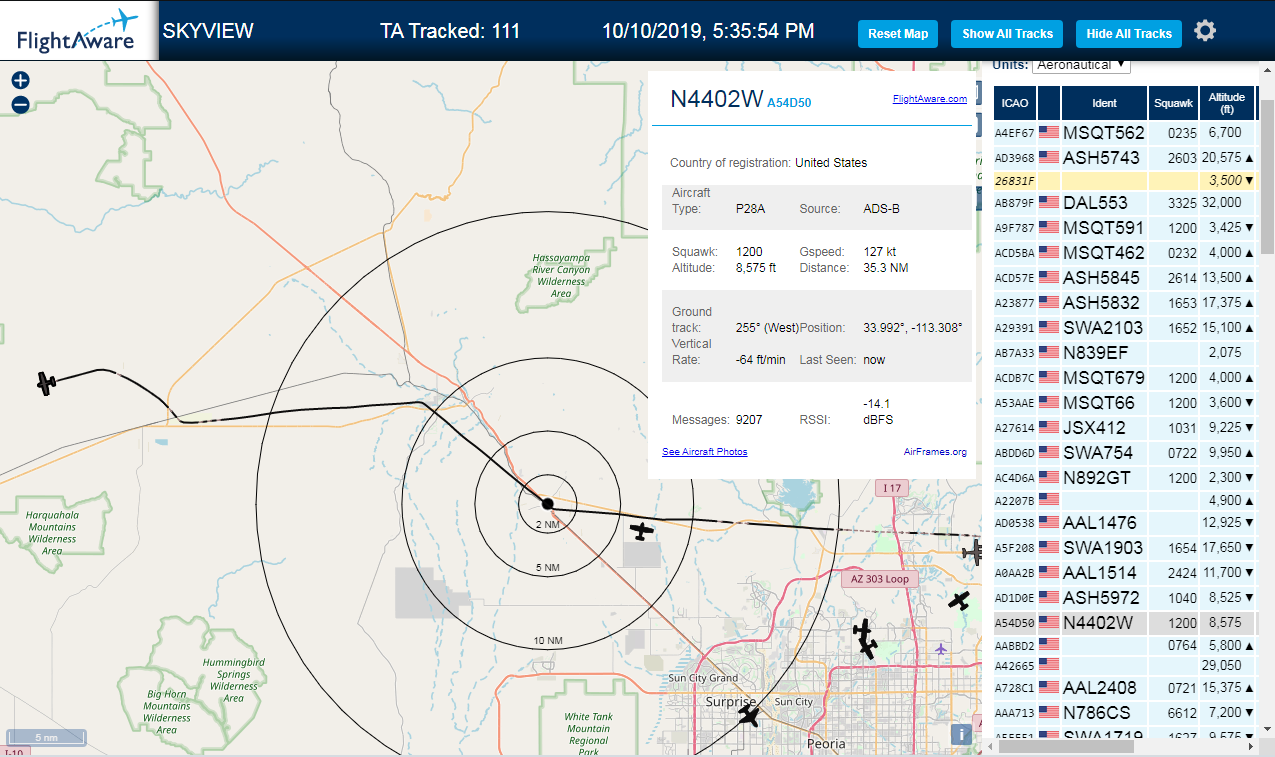The width and height of the screenshot is (1275, 757).
Task: Select the MSQT591 row
Action: 1125,227
